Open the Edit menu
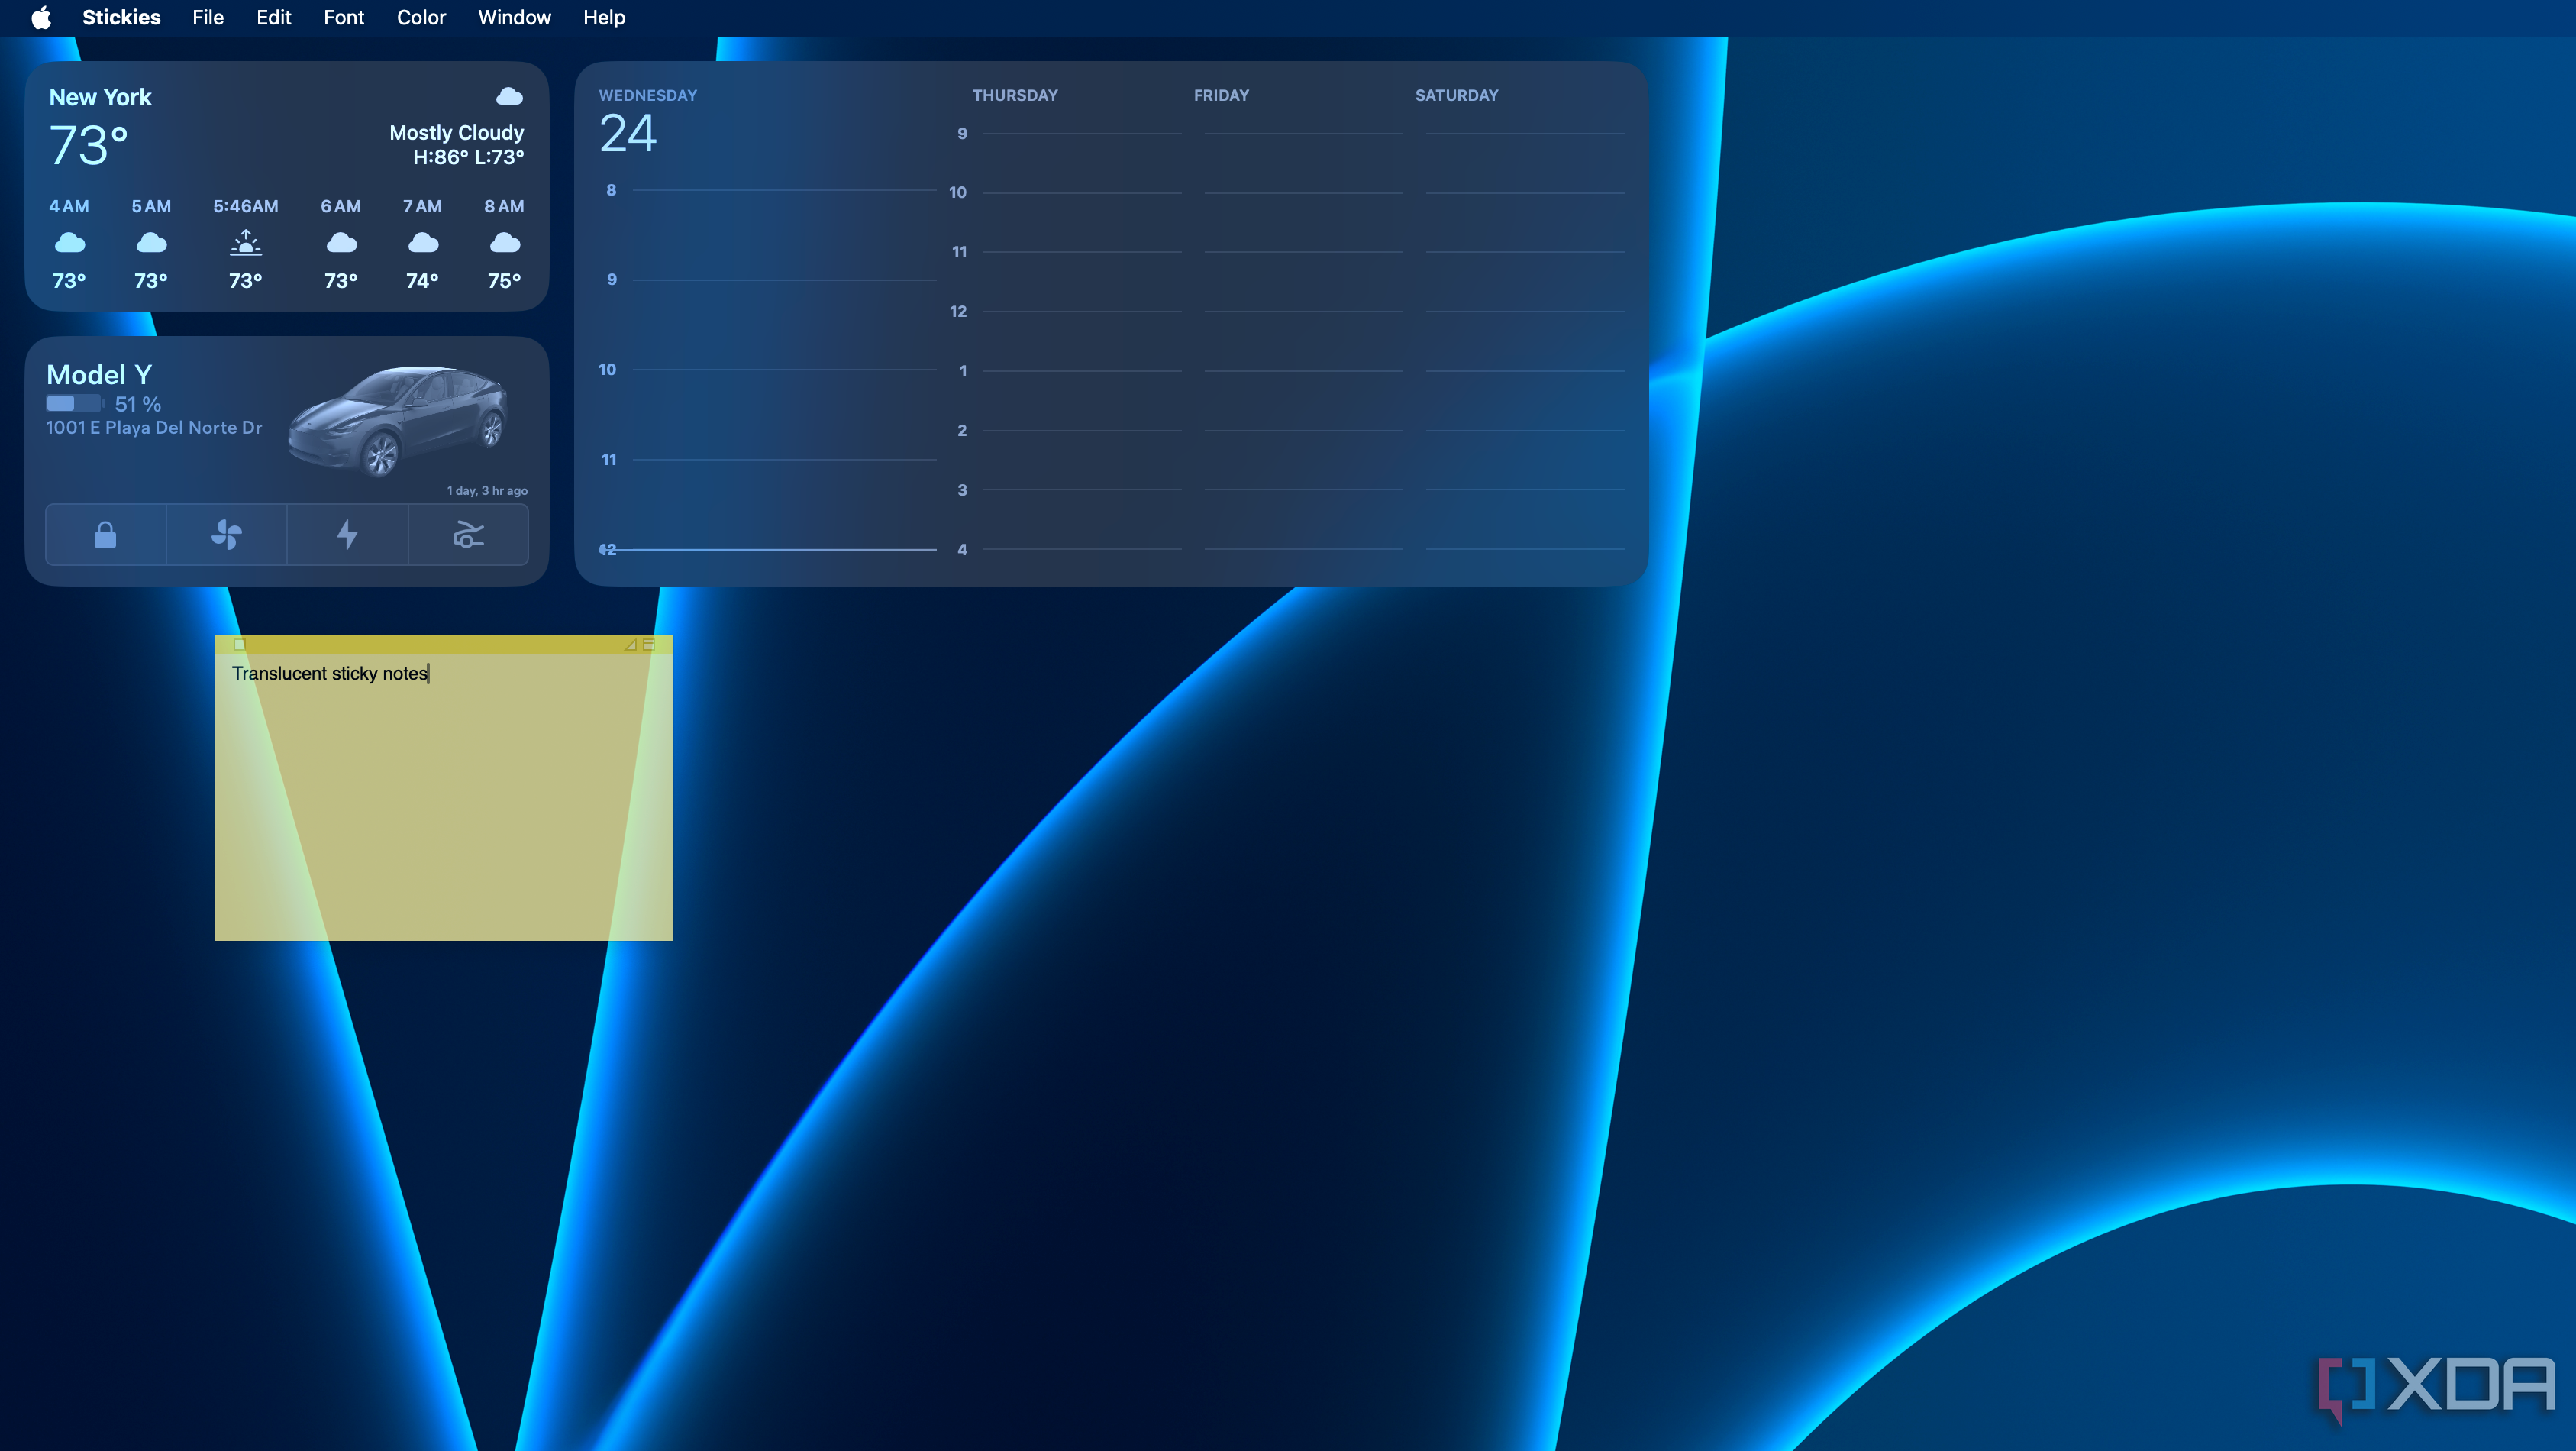 point(273,18)
